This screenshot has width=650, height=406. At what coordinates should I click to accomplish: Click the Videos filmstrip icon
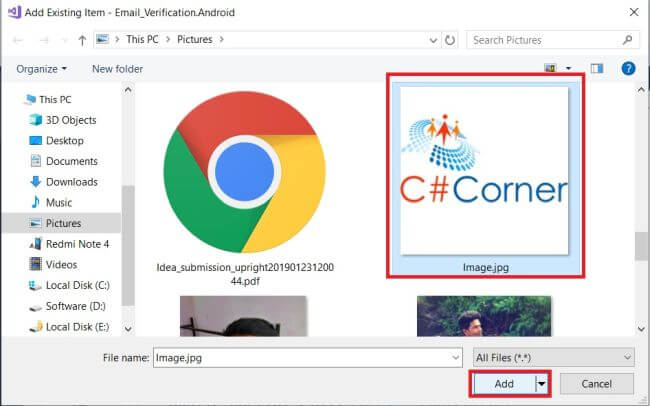36,264
